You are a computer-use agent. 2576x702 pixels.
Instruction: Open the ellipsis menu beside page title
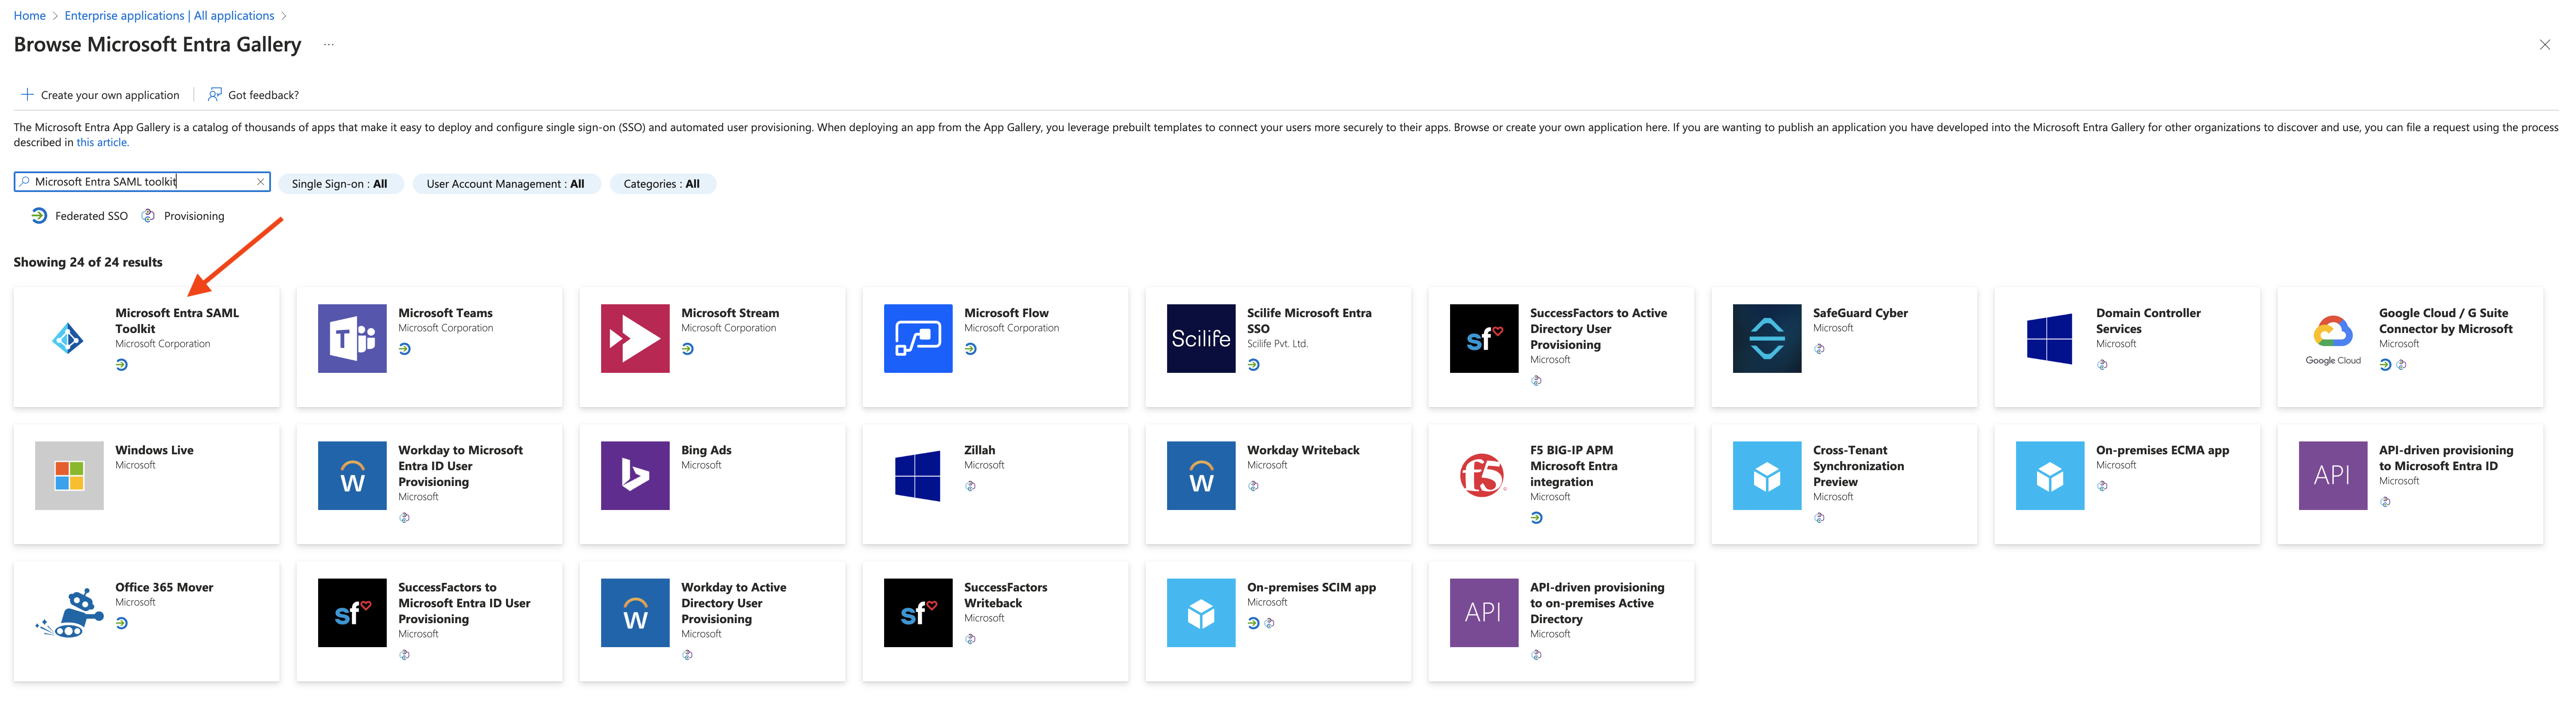[329, 45]
